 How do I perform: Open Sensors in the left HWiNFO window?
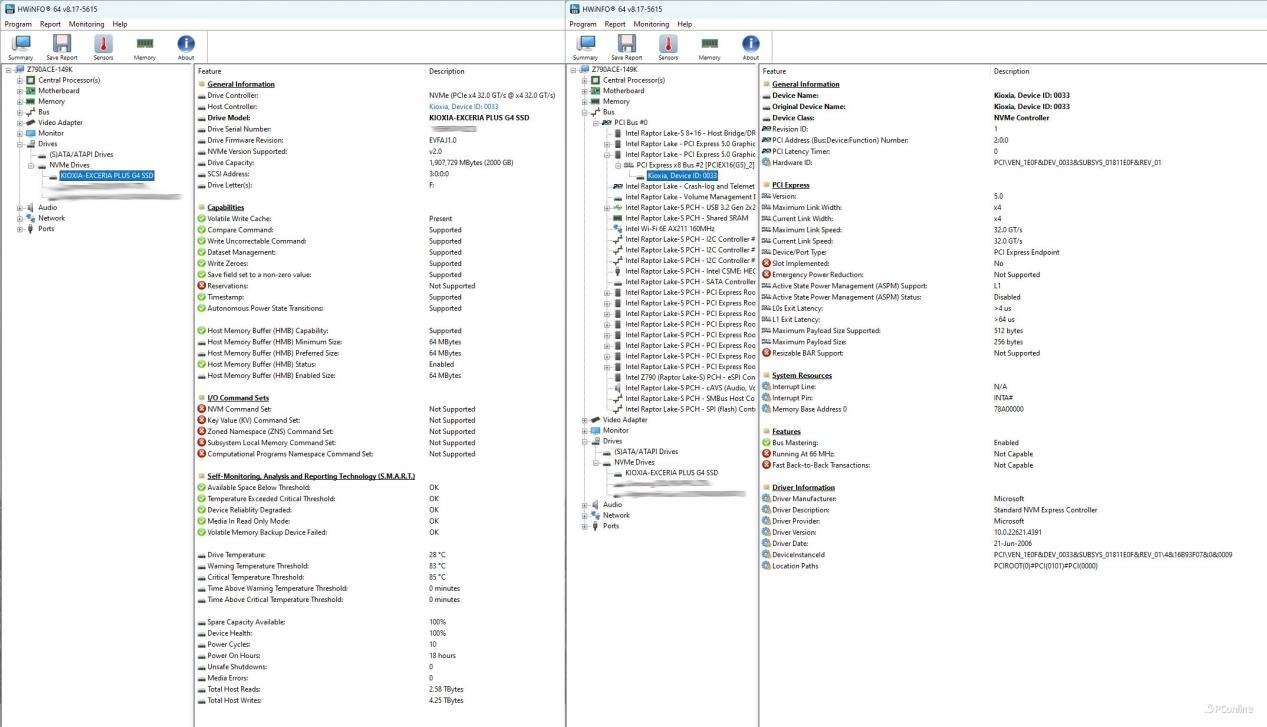[x=103, y=47]
